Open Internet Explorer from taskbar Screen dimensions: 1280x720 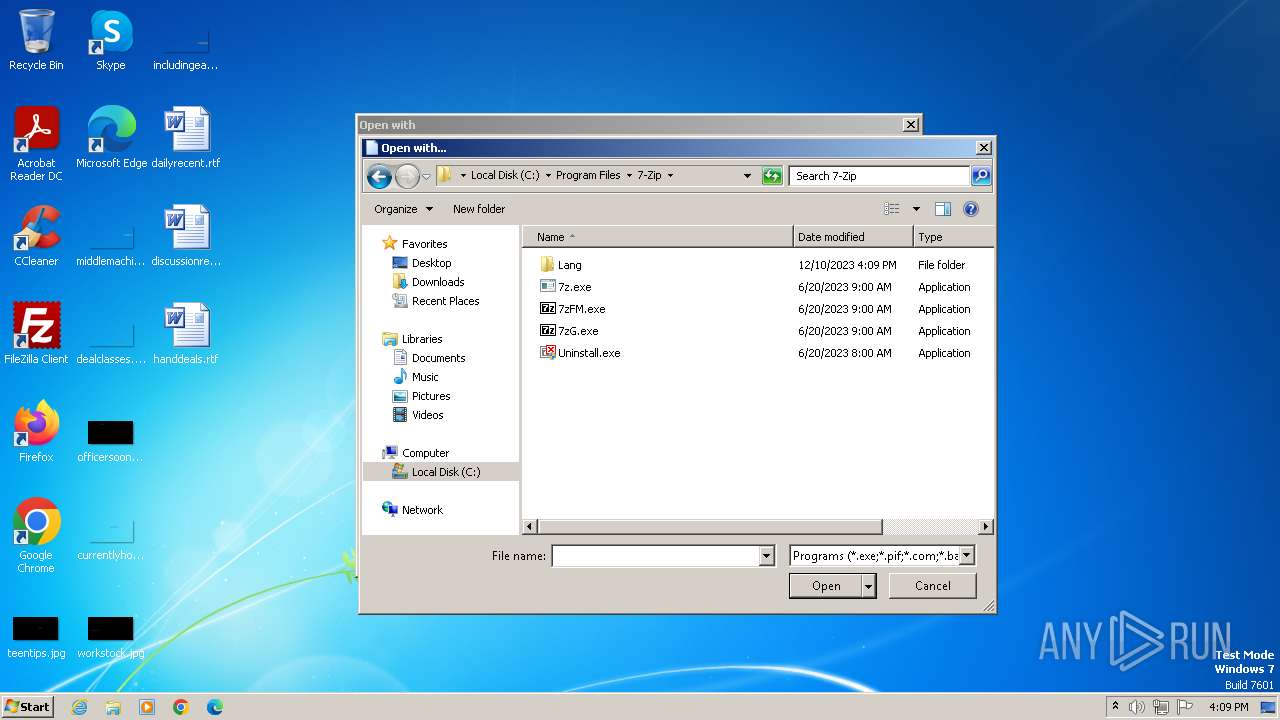[79, 707]
